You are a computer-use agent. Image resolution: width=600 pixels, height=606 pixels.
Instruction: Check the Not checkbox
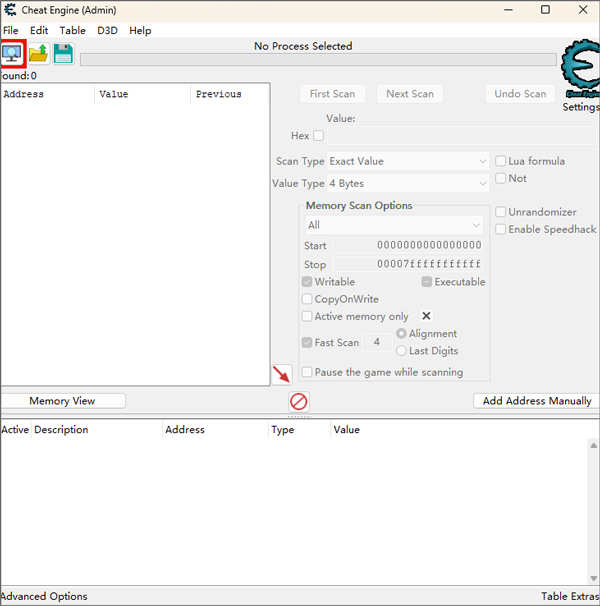click(501, 178)
